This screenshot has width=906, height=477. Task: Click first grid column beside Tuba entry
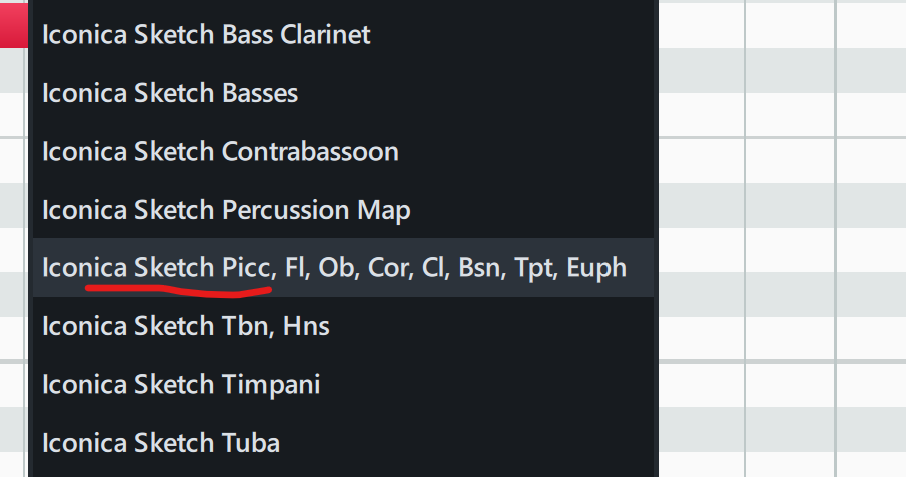pos(700,442)
